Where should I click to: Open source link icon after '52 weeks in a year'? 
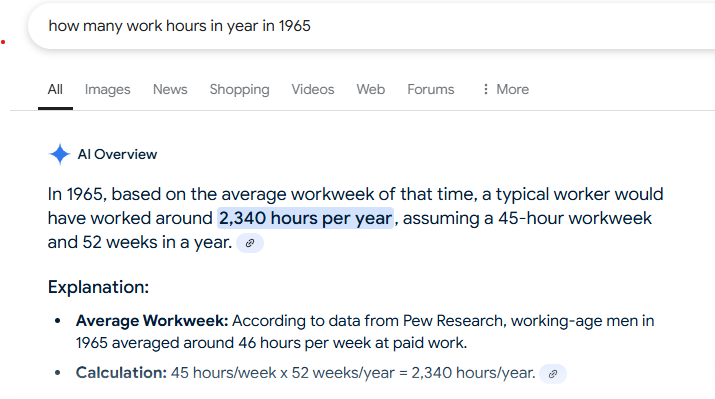click(250, 243)
